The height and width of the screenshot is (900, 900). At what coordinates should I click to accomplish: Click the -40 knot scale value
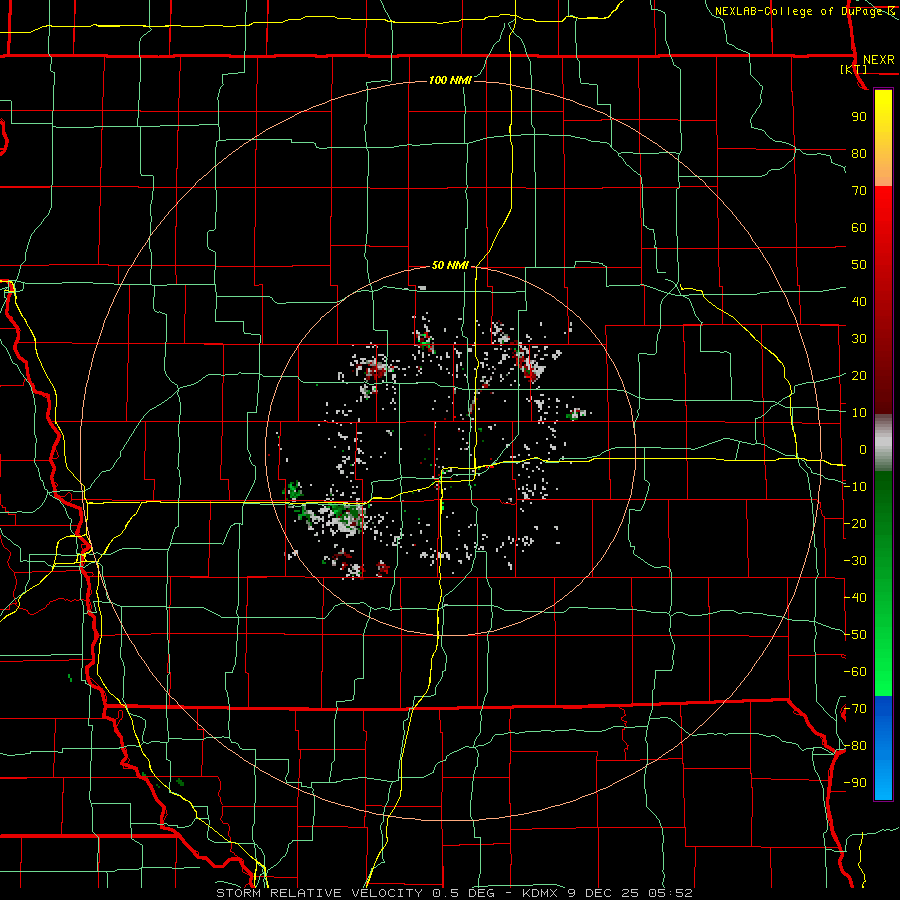click(855, 598)
